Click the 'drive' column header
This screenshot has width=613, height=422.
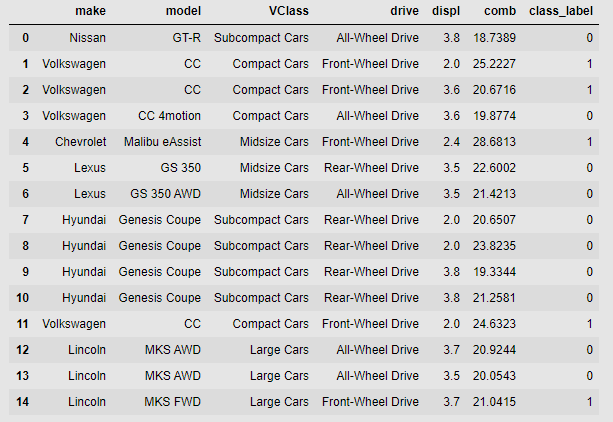tap(404, 11)
